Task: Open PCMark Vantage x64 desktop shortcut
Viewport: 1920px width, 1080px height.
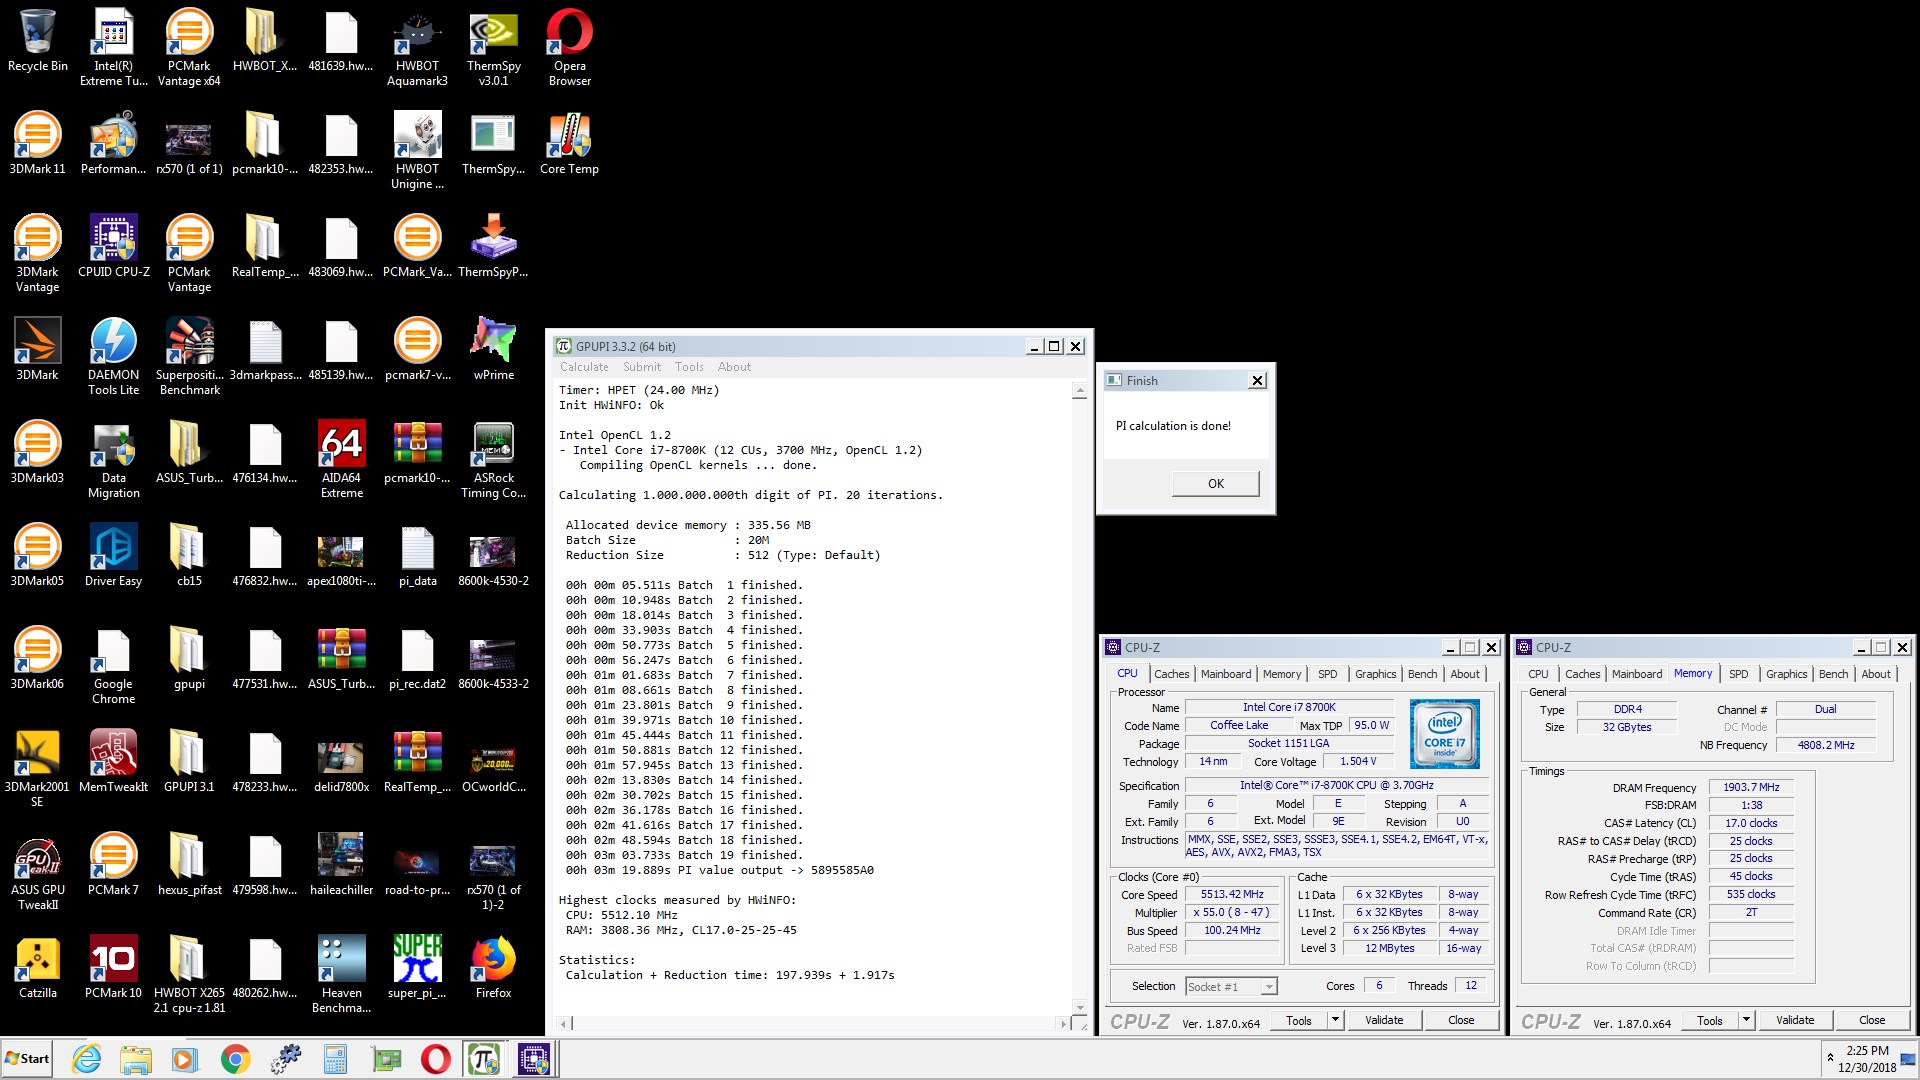Action: pos(189,47)
